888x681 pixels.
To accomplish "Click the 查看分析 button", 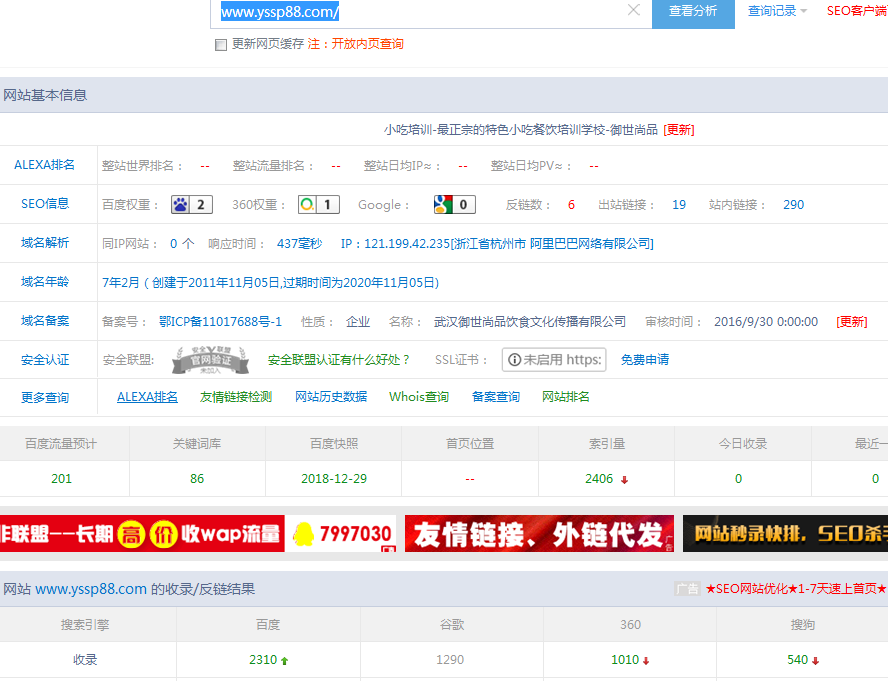I will pos(693,11).
